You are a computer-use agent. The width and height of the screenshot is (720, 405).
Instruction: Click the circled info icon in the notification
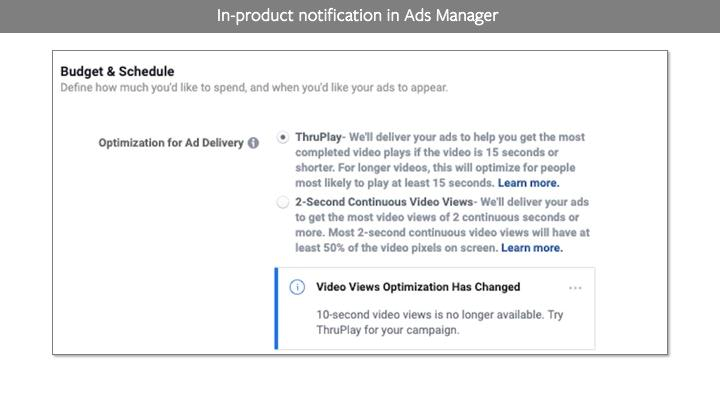click(297, 287)
